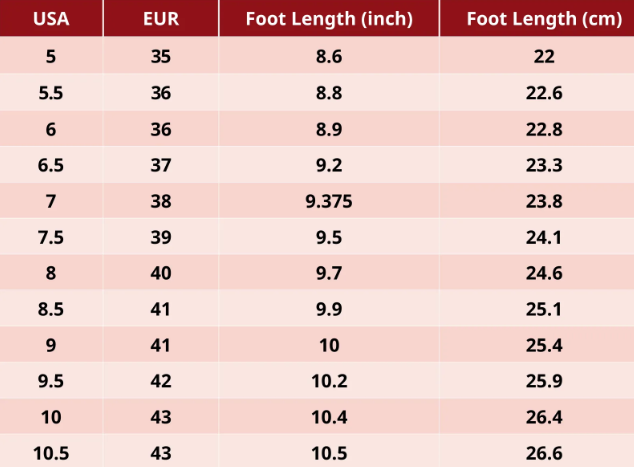This screenshot has width=634, height=467.
Task: Select USA size 6.5 cell
Action: (51, 165)
